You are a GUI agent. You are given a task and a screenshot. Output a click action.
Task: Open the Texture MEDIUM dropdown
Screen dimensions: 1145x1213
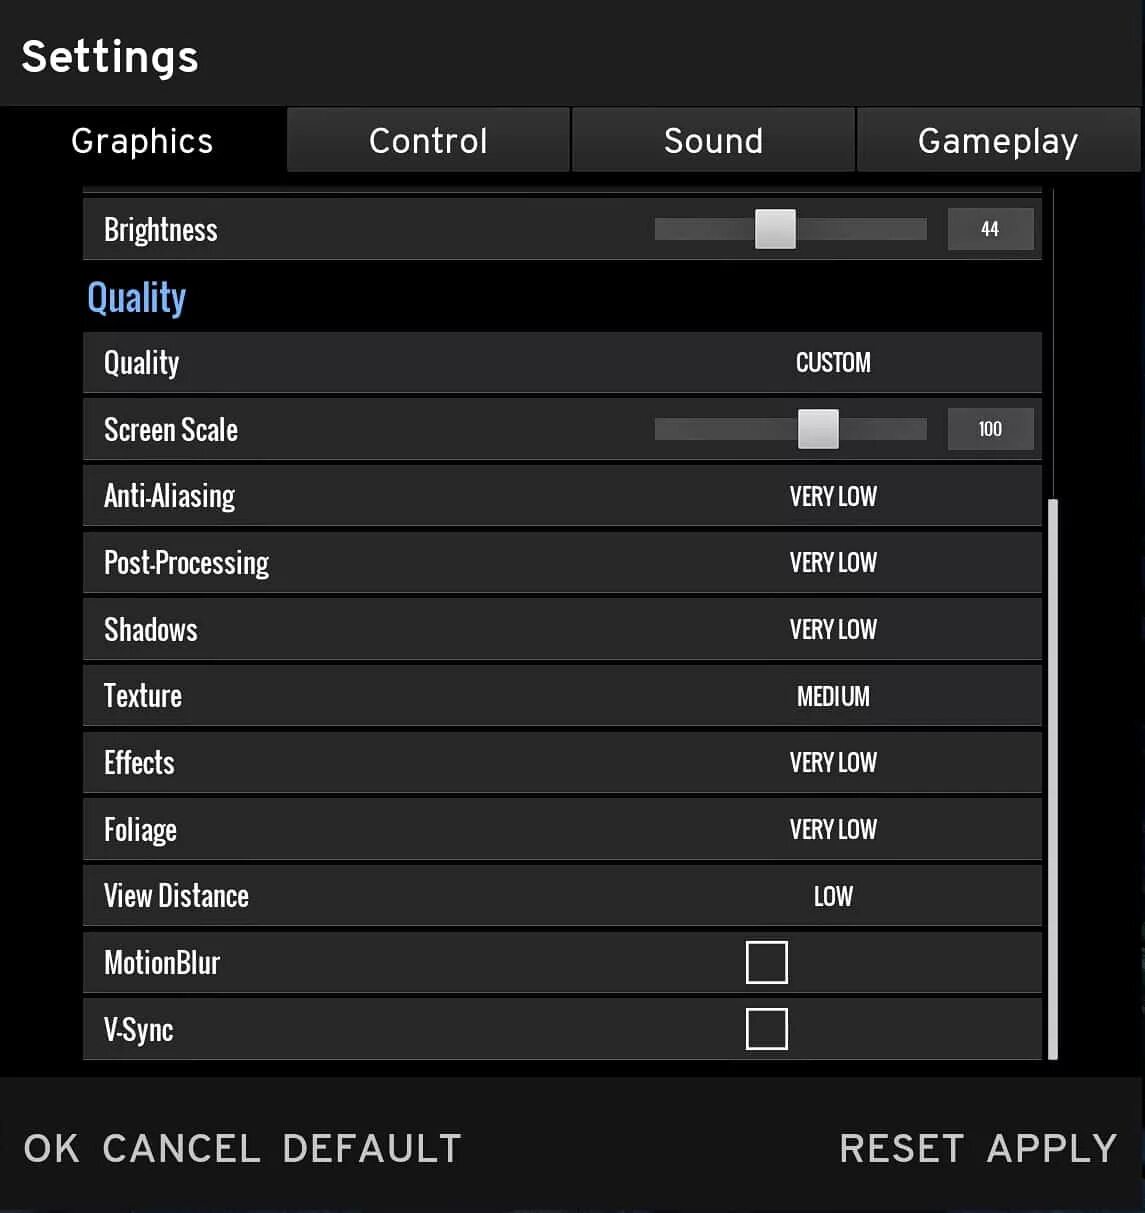[x=833, y=696]
